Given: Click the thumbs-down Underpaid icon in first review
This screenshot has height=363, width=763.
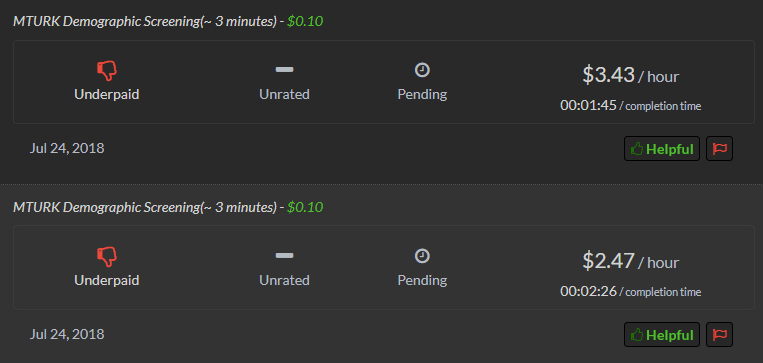Looking at the screenshot, I should 107,71.
